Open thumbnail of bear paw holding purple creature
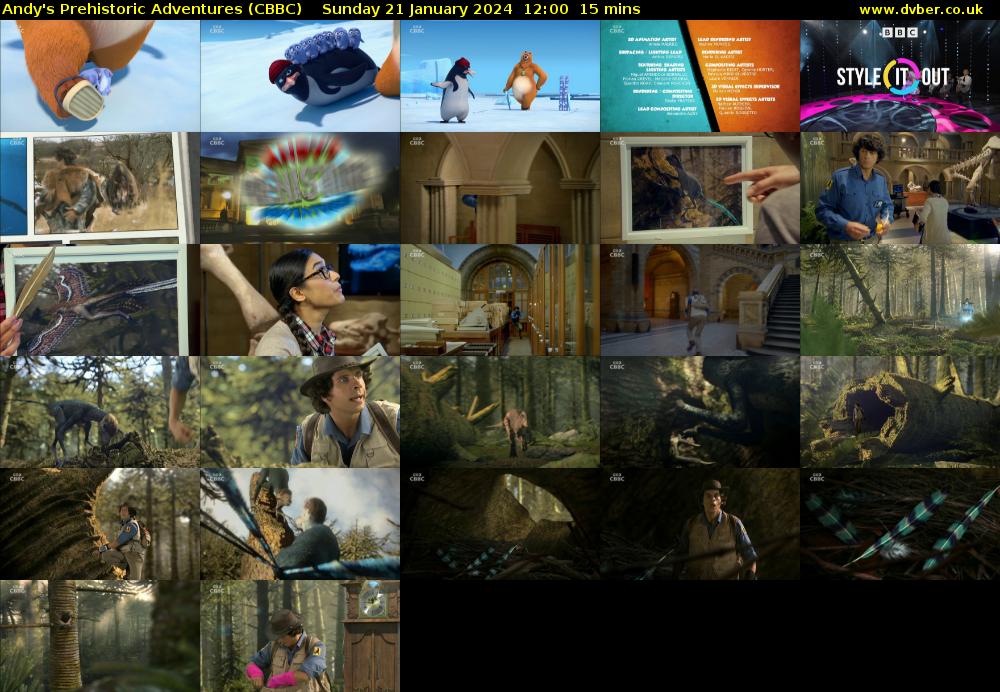1000x692 pixels. click(100, 76)
